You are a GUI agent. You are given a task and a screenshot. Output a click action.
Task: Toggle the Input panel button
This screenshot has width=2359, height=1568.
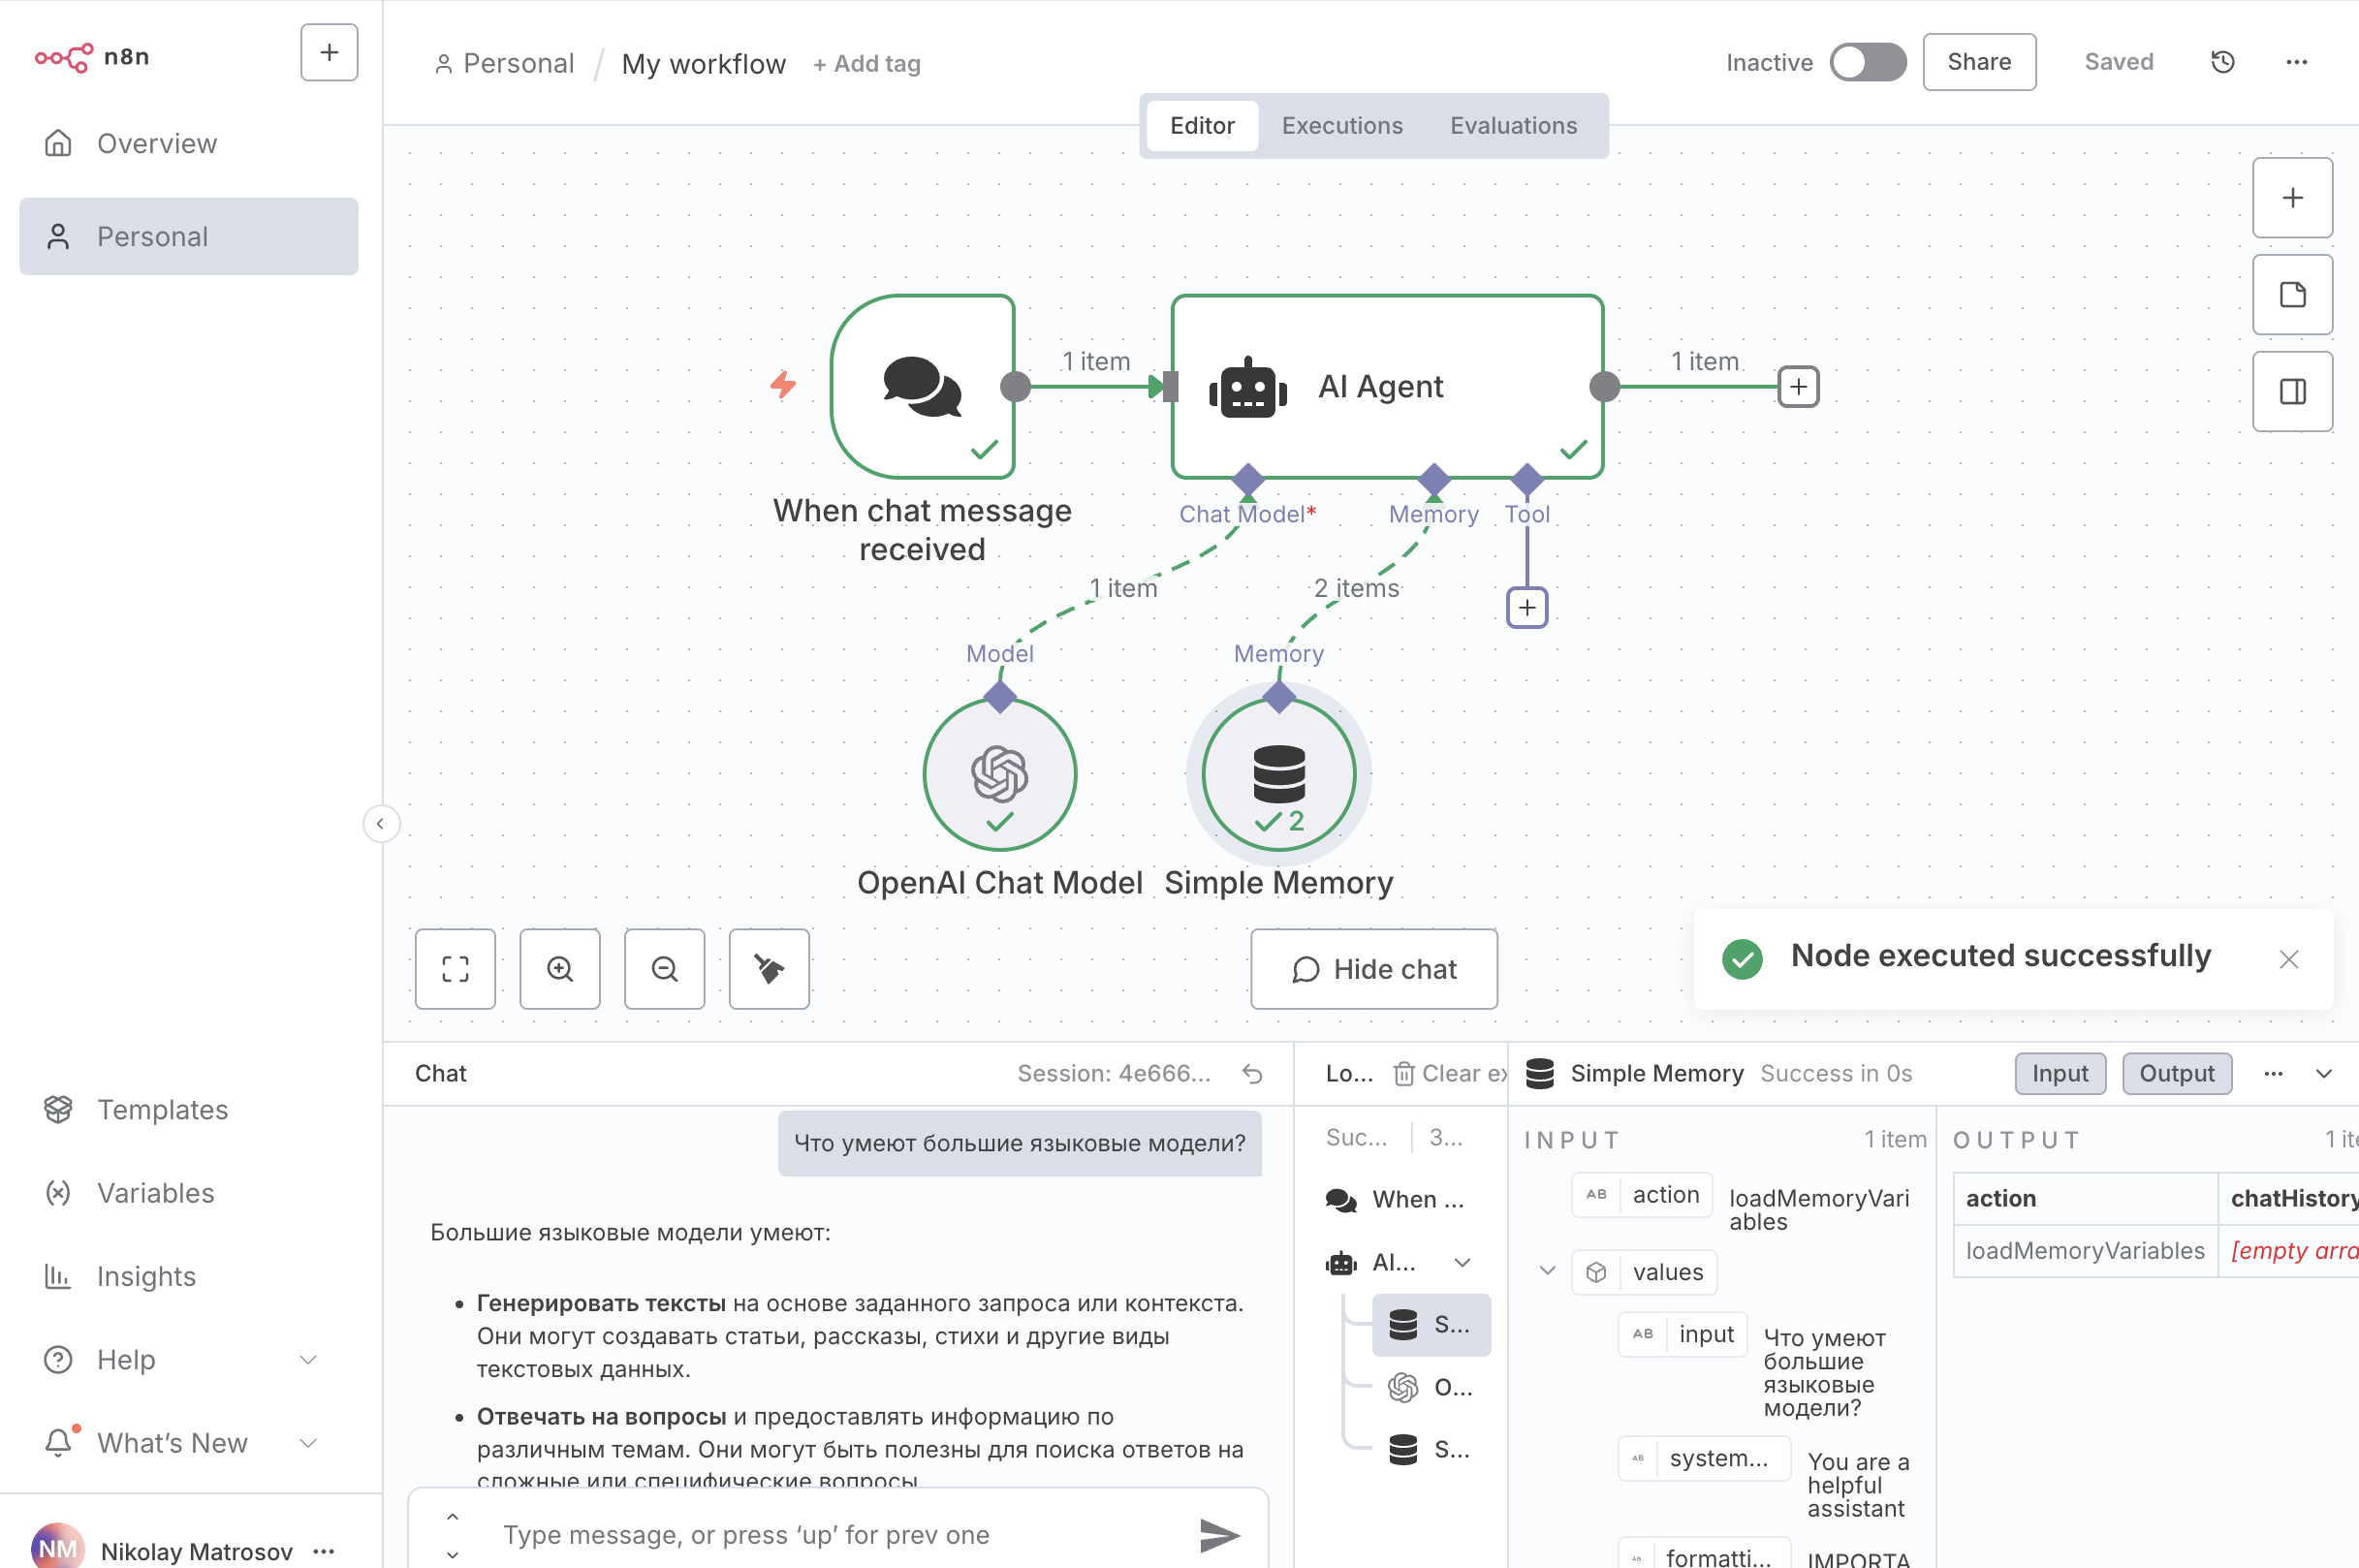click(2059, 1073)
